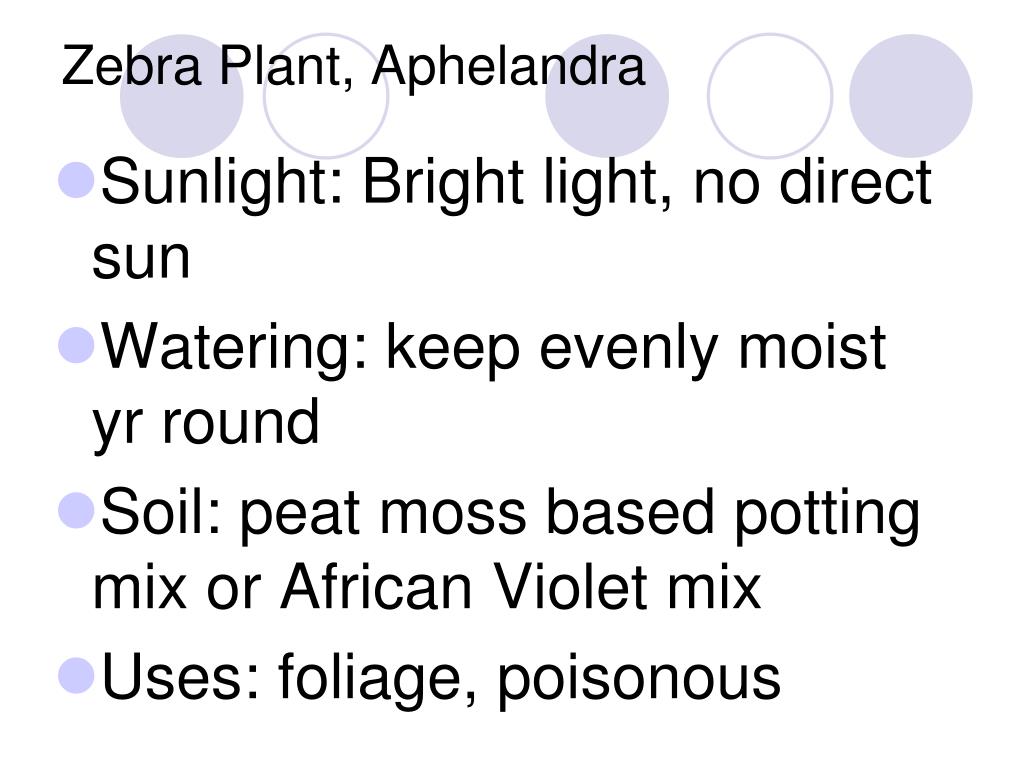Image resolution: width=1024 pixels, height=768 pixels.
Task: Click the hollow circle under 'Plant,'
Action: coord(325,96)
